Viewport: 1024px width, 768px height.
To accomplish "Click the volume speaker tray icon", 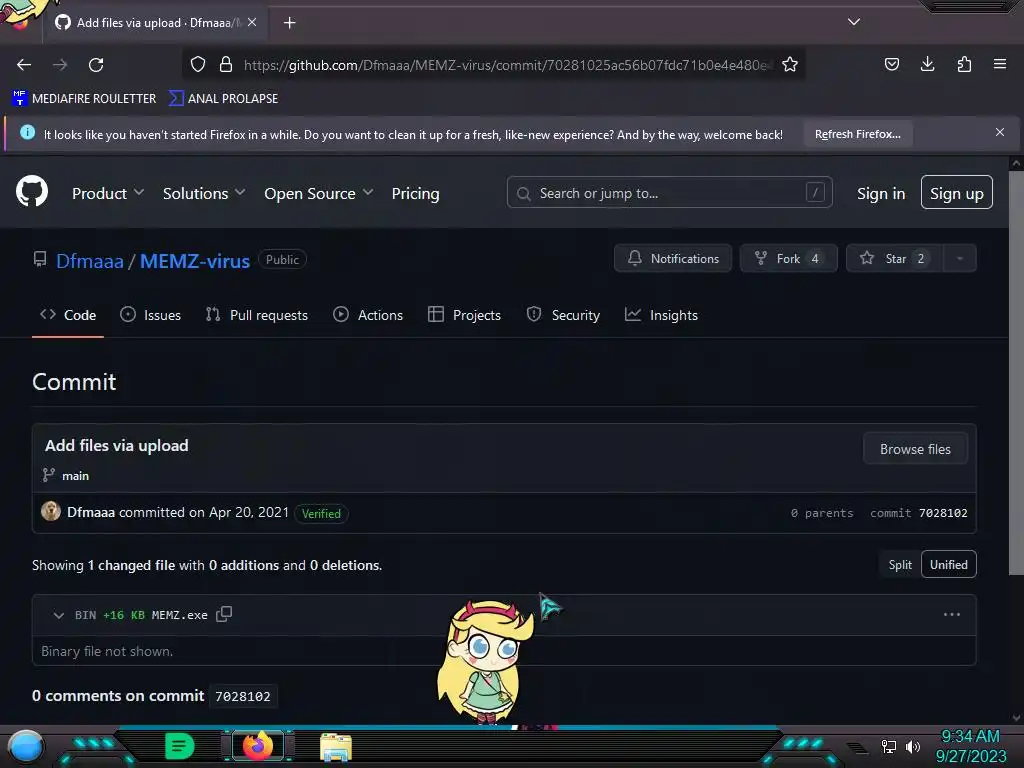I will click(913, 746).
